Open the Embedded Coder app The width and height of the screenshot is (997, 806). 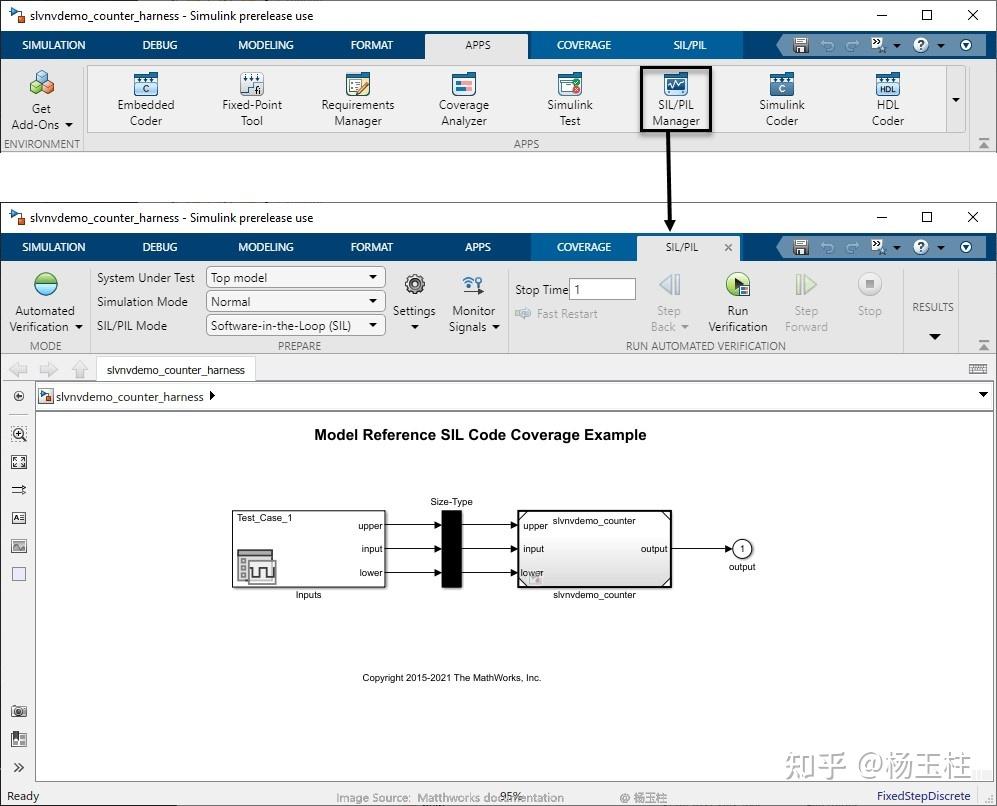[x=145, y=99]
